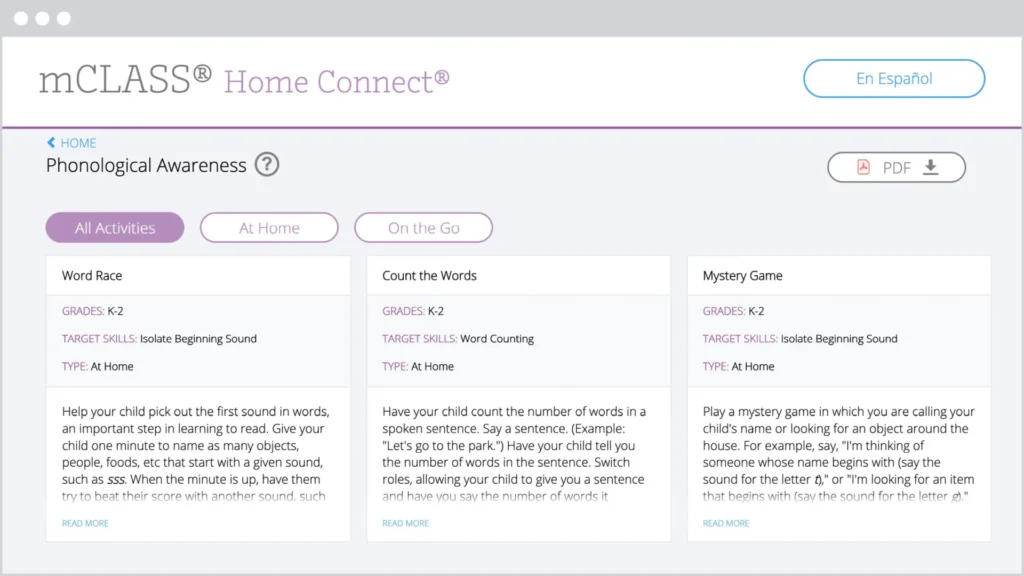Switch to the At Home filter tab
Screen dimensions: 1024x576
[269, 227]
